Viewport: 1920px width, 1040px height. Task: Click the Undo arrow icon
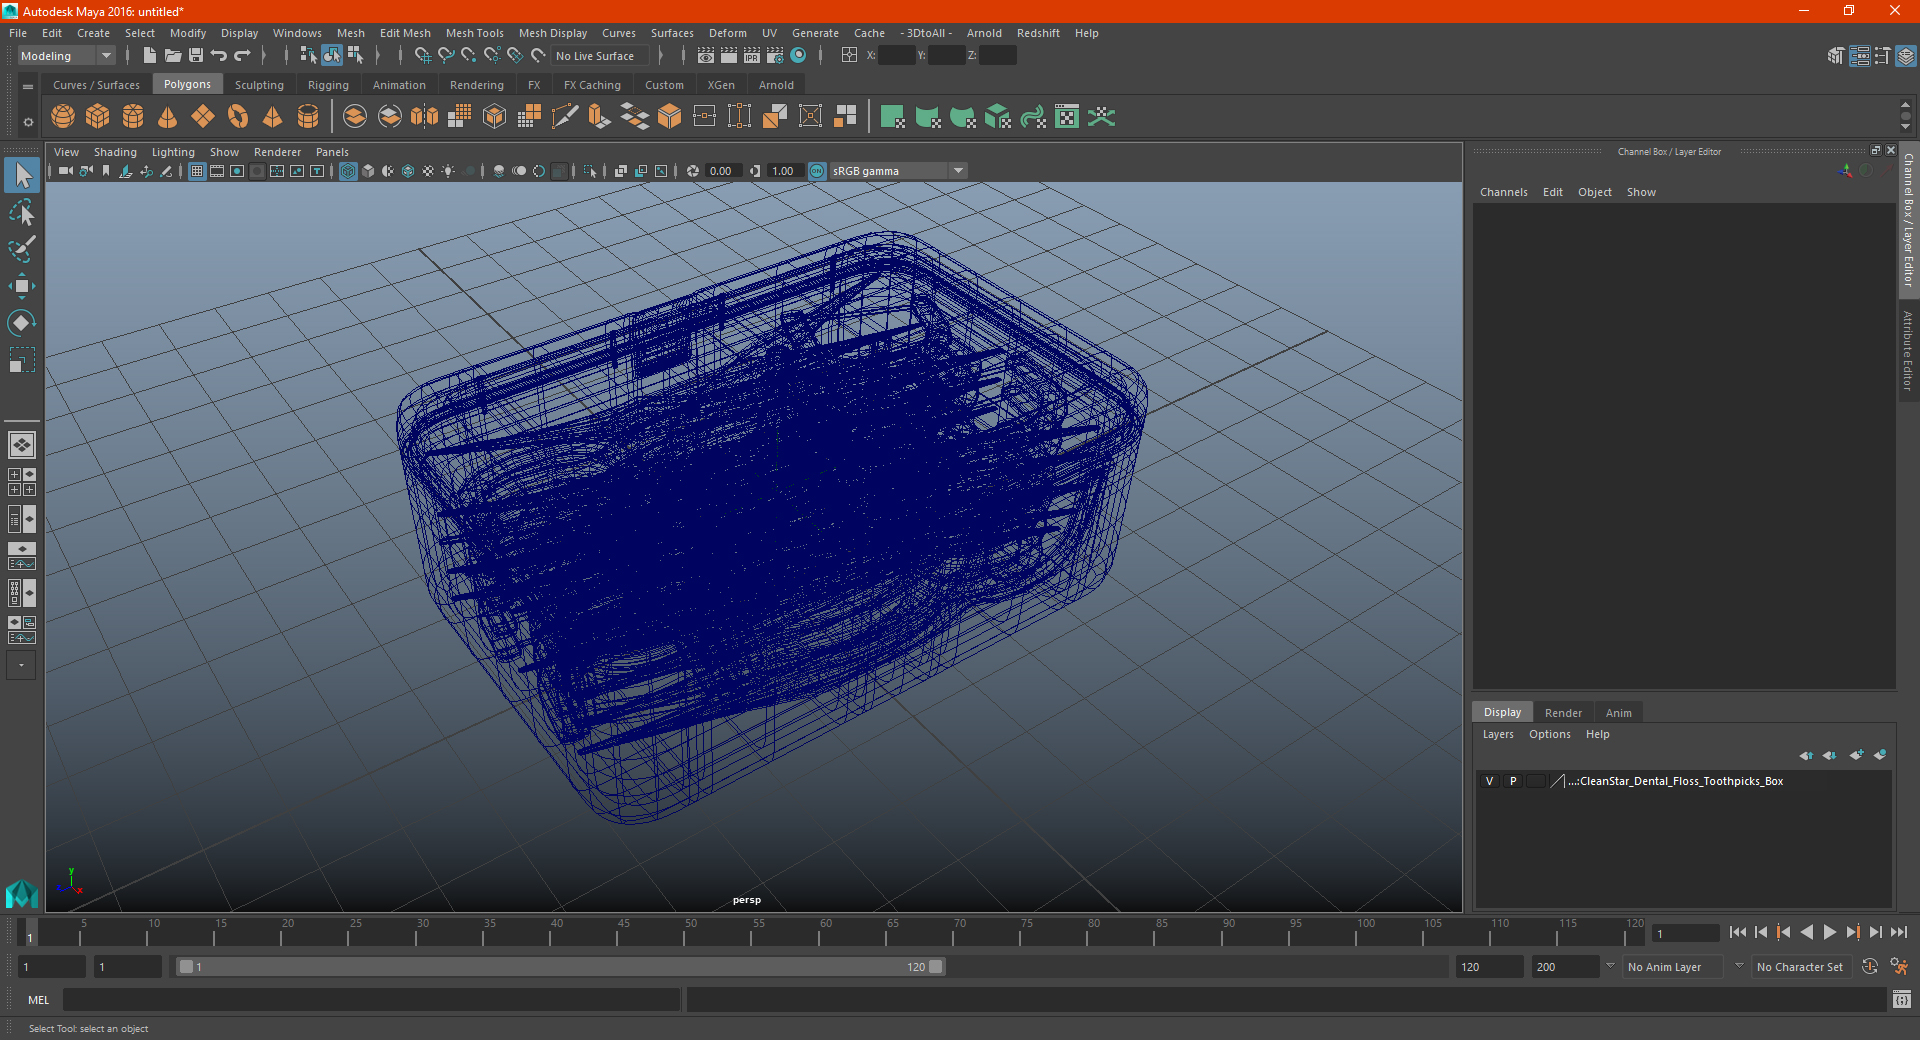tap(218, 56)
